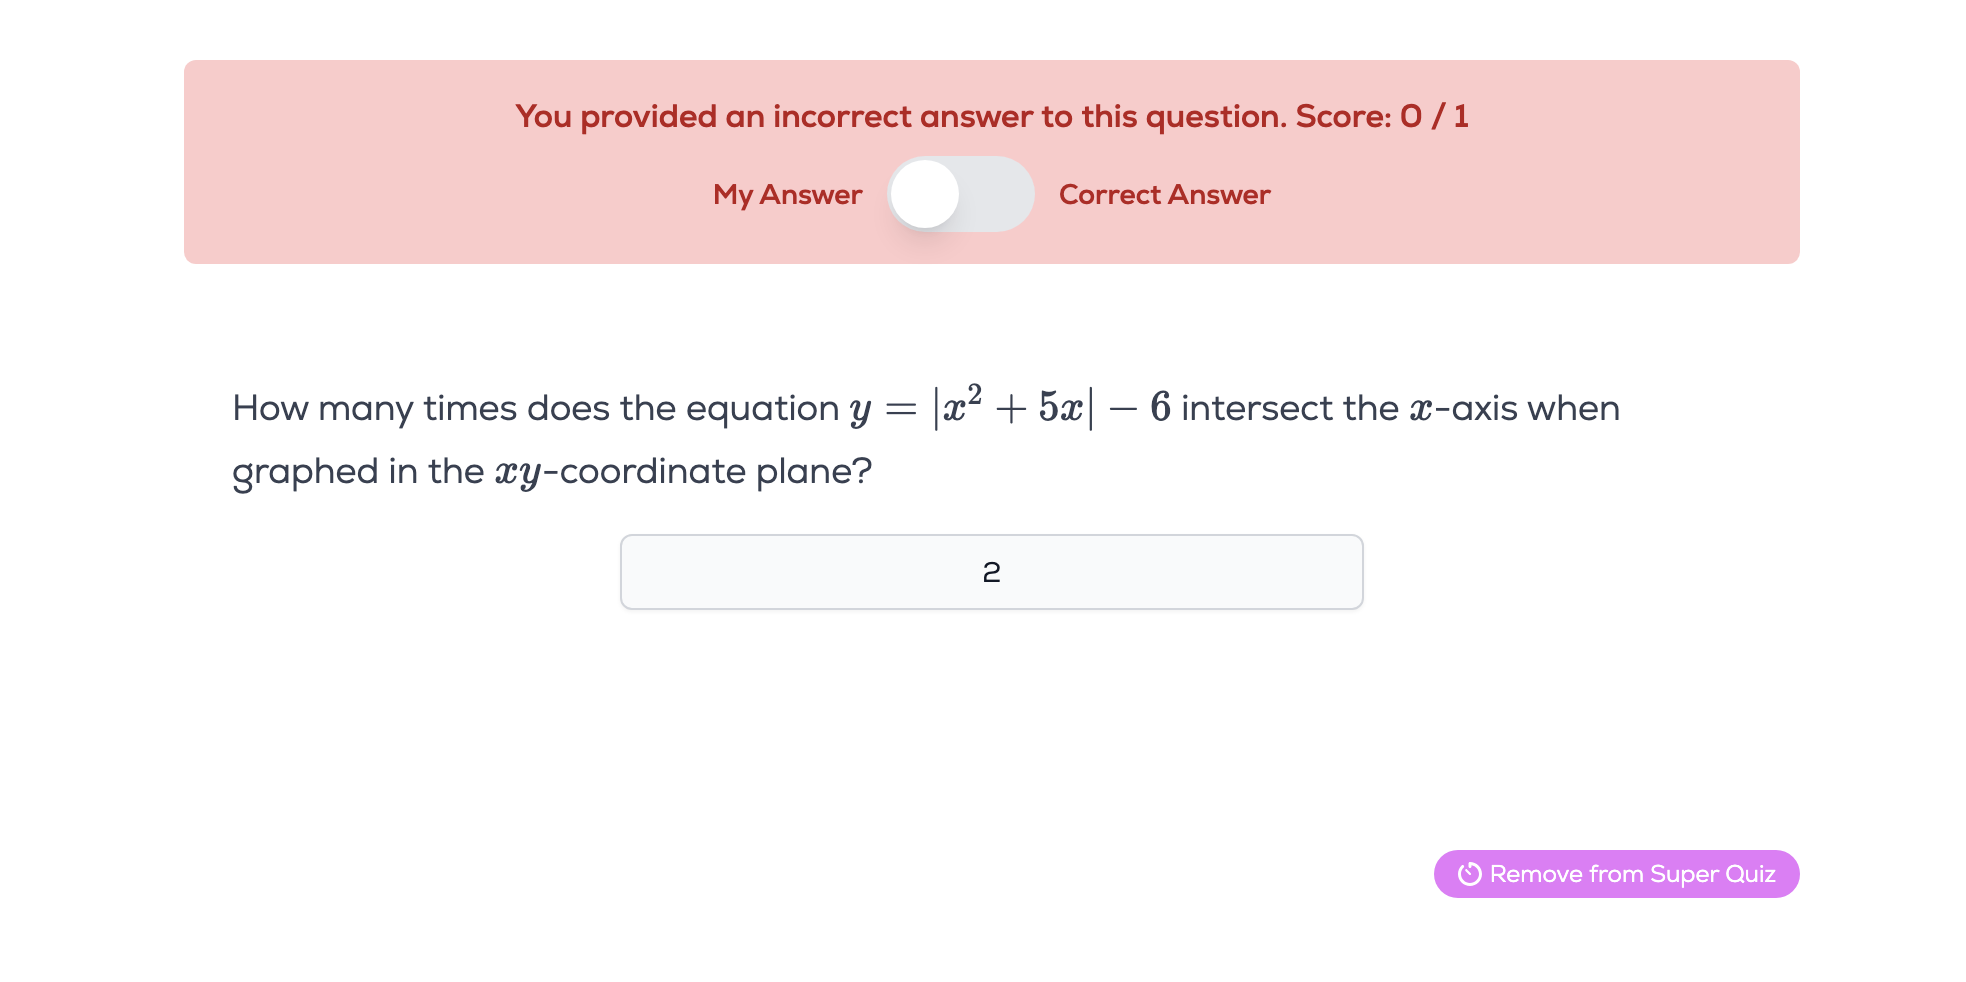Click the white knob of the answer switch
1966x982 pixels.
[x=925, y=194]
